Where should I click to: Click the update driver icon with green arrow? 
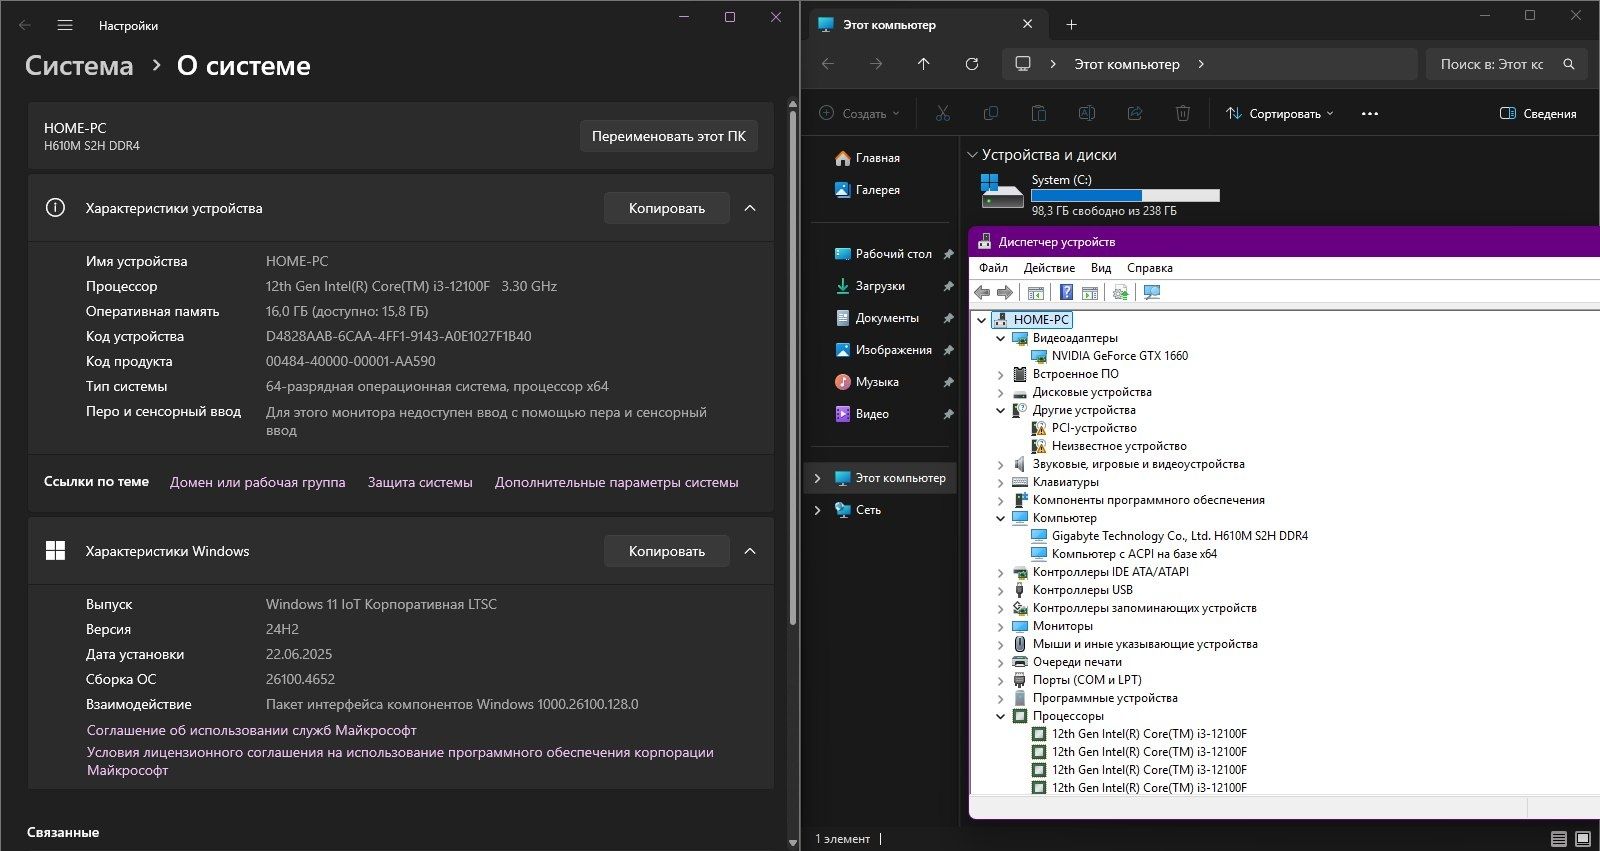point(1120,292)
